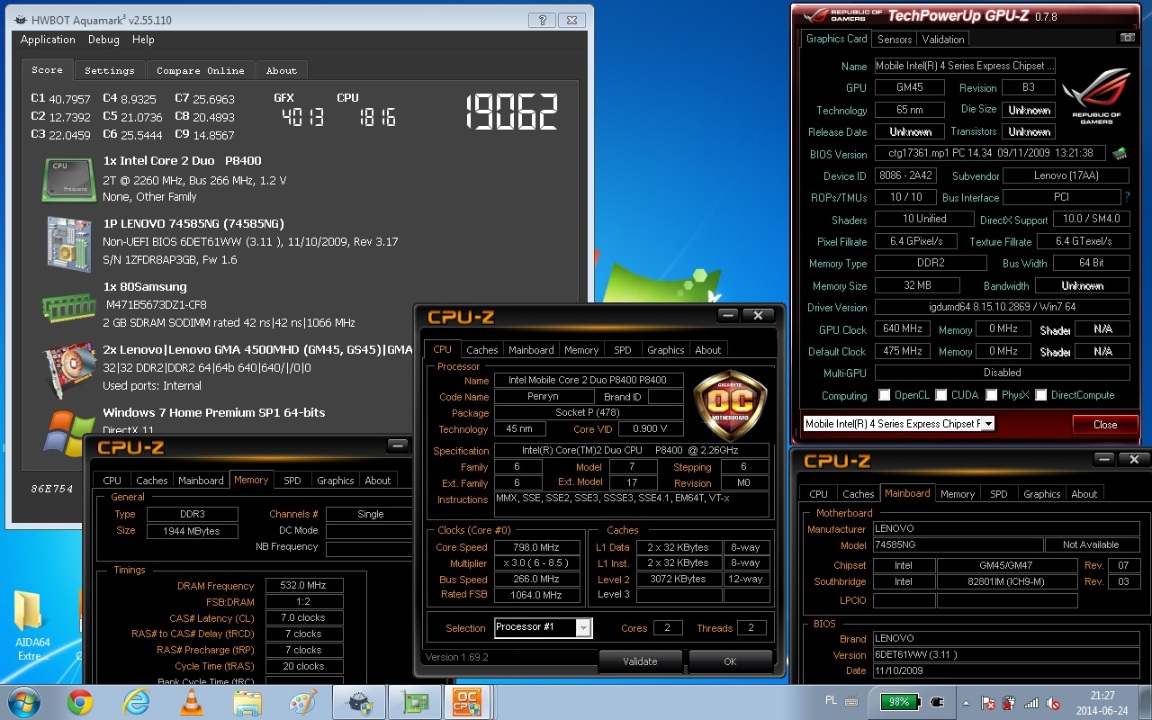Select the Memory tab in the CPU-Z mainboard window
The height and width of the screenshot is (720, 1152).
(x=957, y=494)
